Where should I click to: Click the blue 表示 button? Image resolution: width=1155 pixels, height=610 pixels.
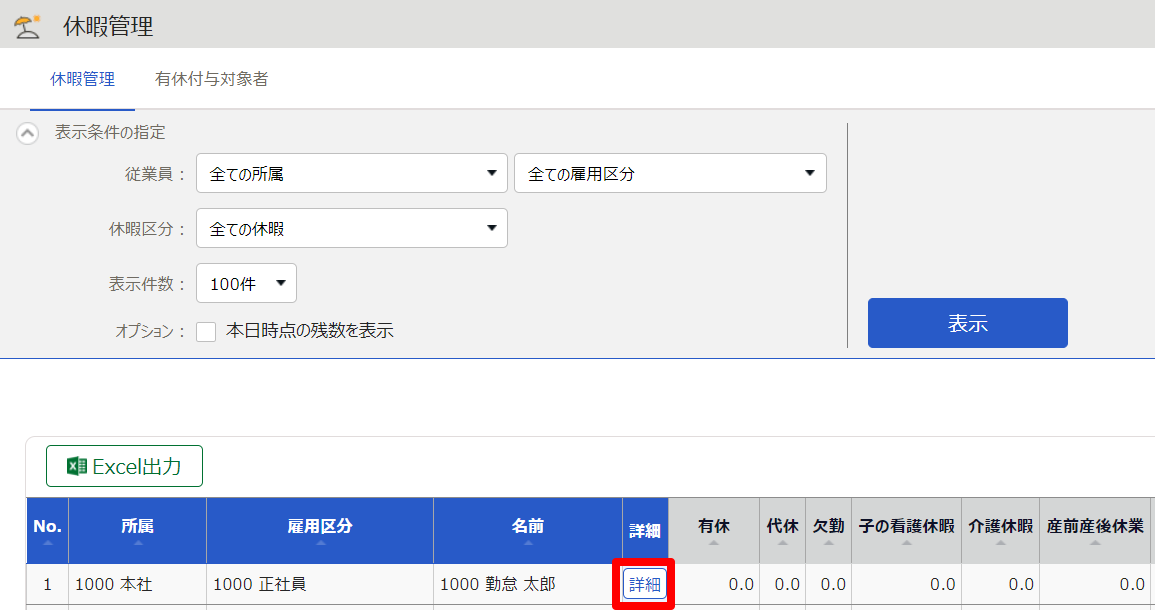(967, 323)
